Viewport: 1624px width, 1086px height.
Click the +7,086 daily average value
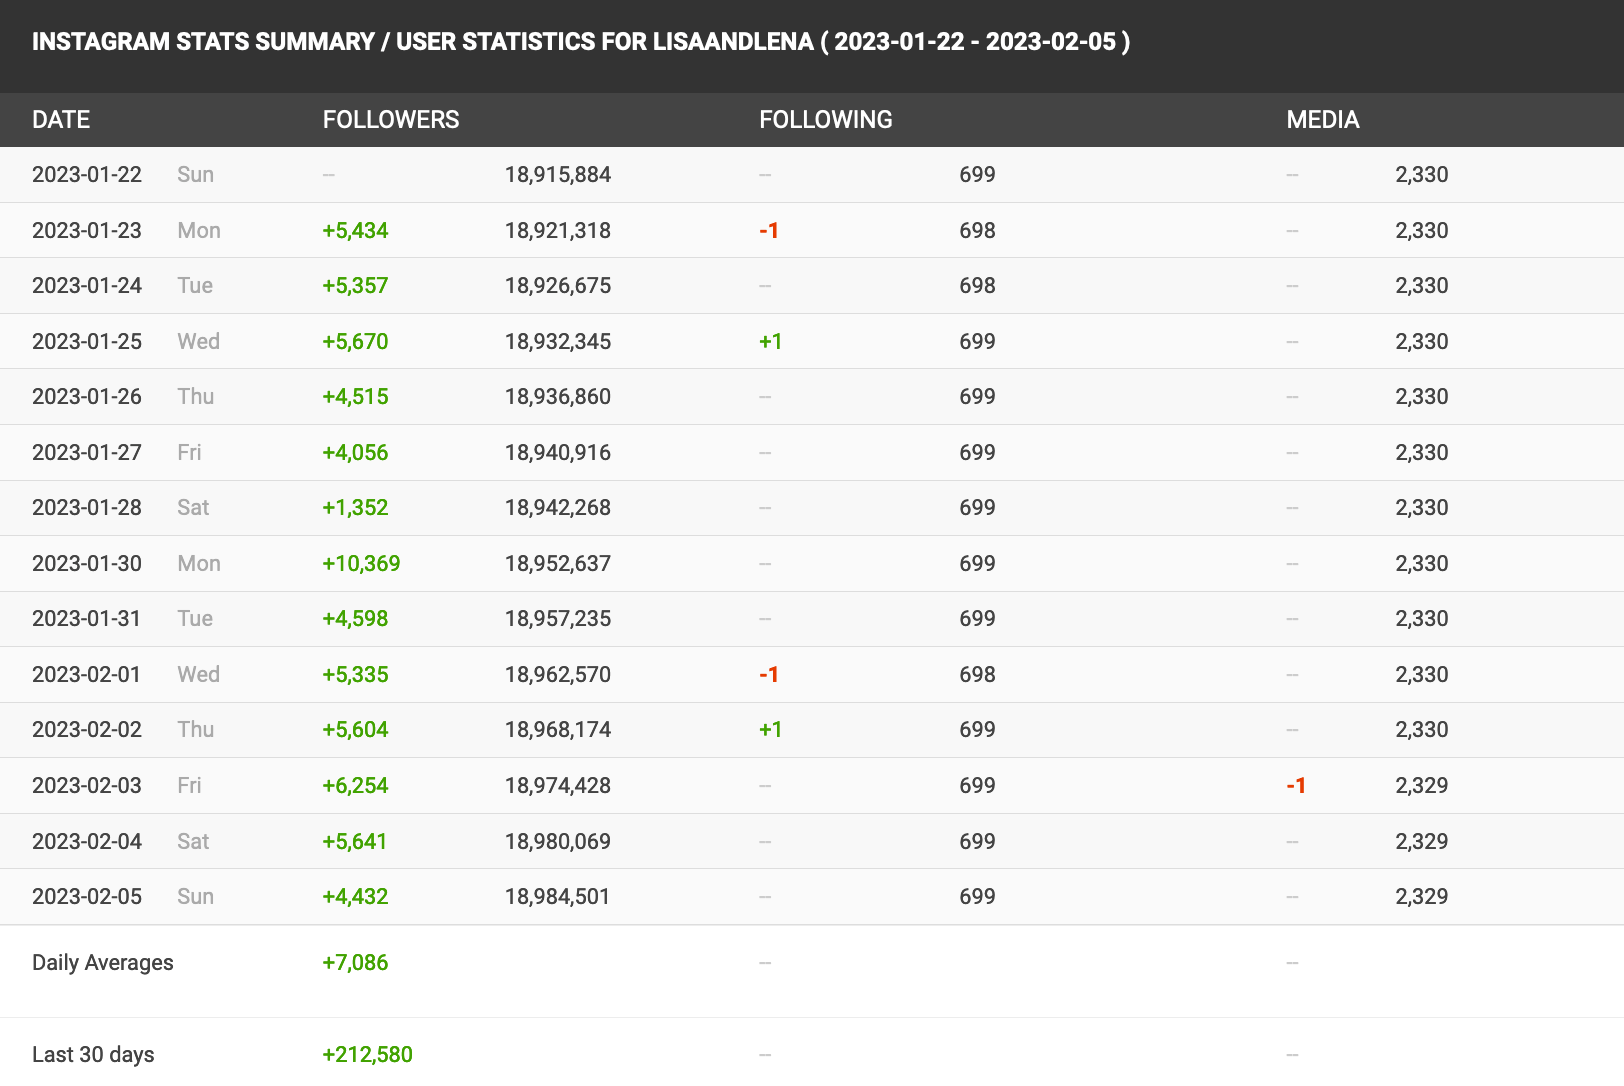point(355,963)
